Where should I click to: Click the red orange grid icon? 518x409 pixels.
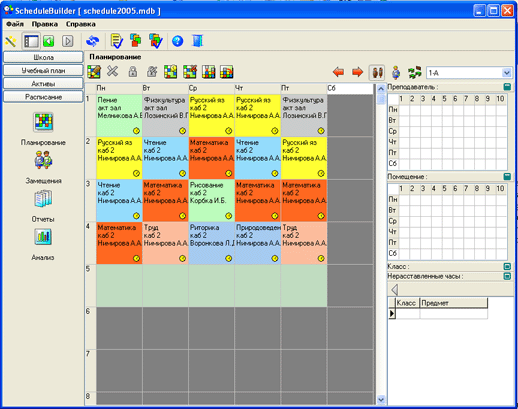point(227,72)
